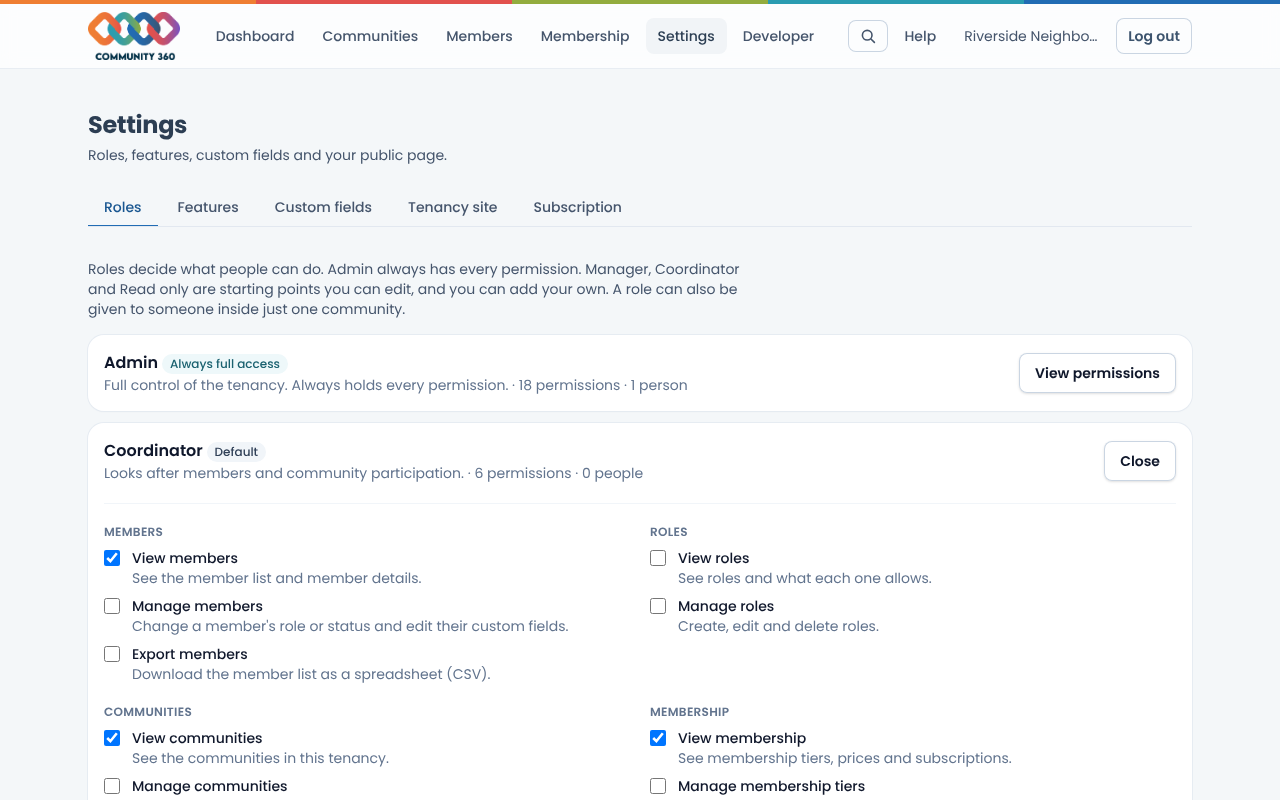
Task: Tick the Export members checkbox
Action: [x=112, y=654]
